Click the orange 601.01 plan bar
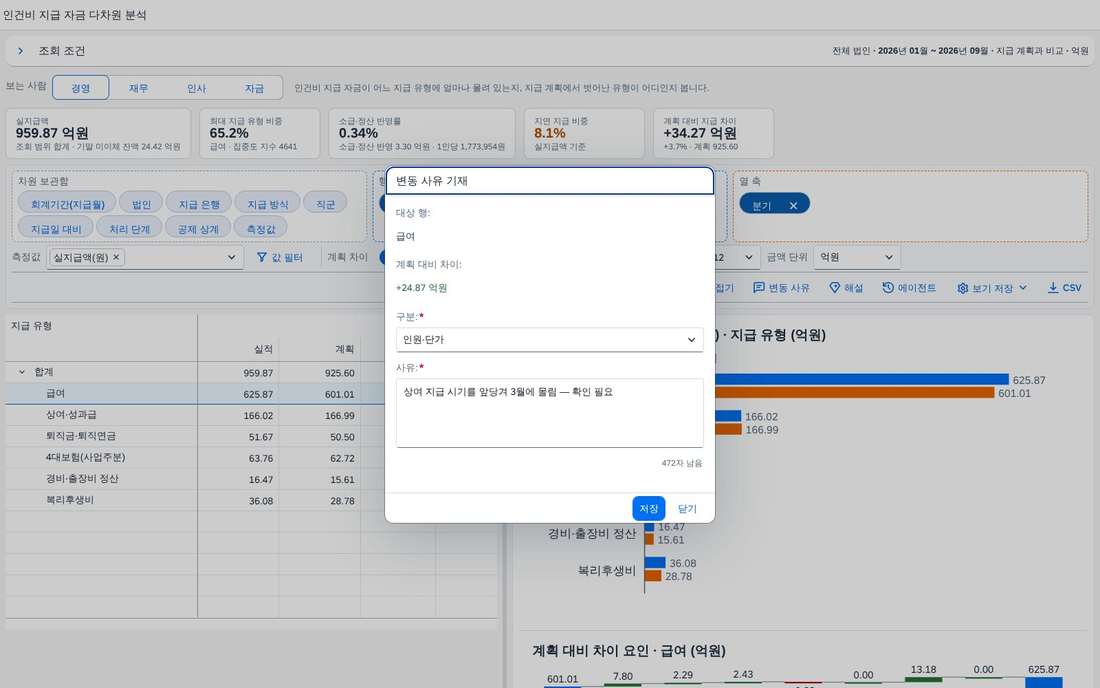Viewport: 1100px width, 688px height. (854, 393)
